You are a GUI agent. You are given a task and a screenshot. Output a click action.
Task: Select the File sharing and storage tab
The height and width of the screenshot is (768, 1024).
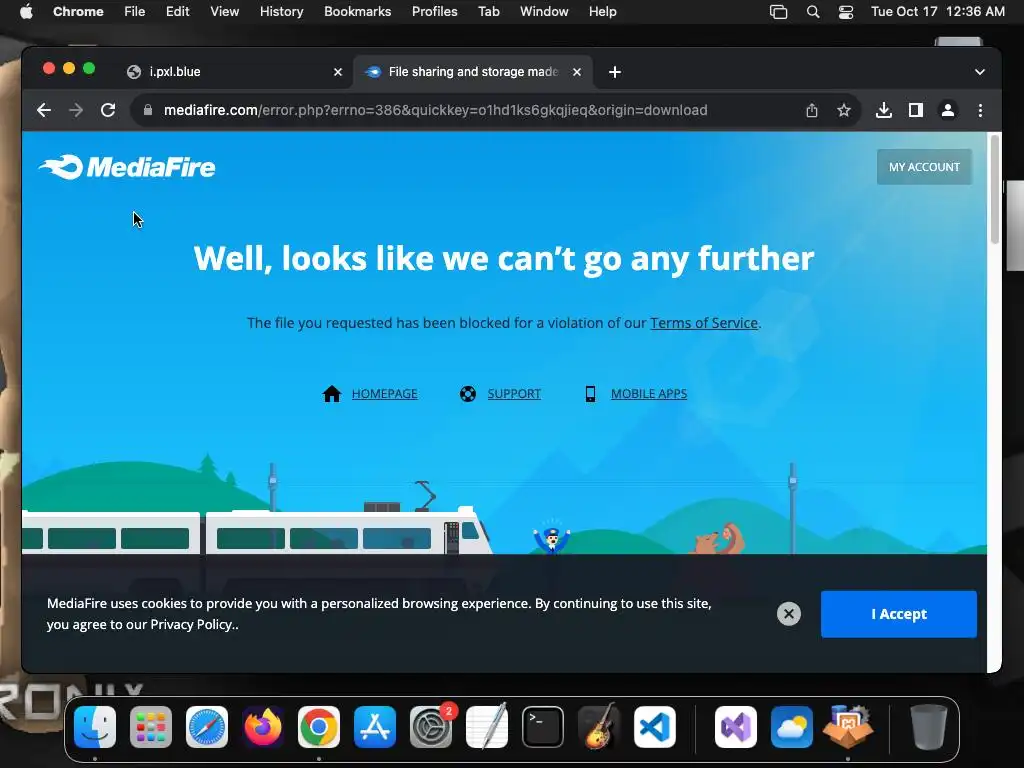pos(473,72)
